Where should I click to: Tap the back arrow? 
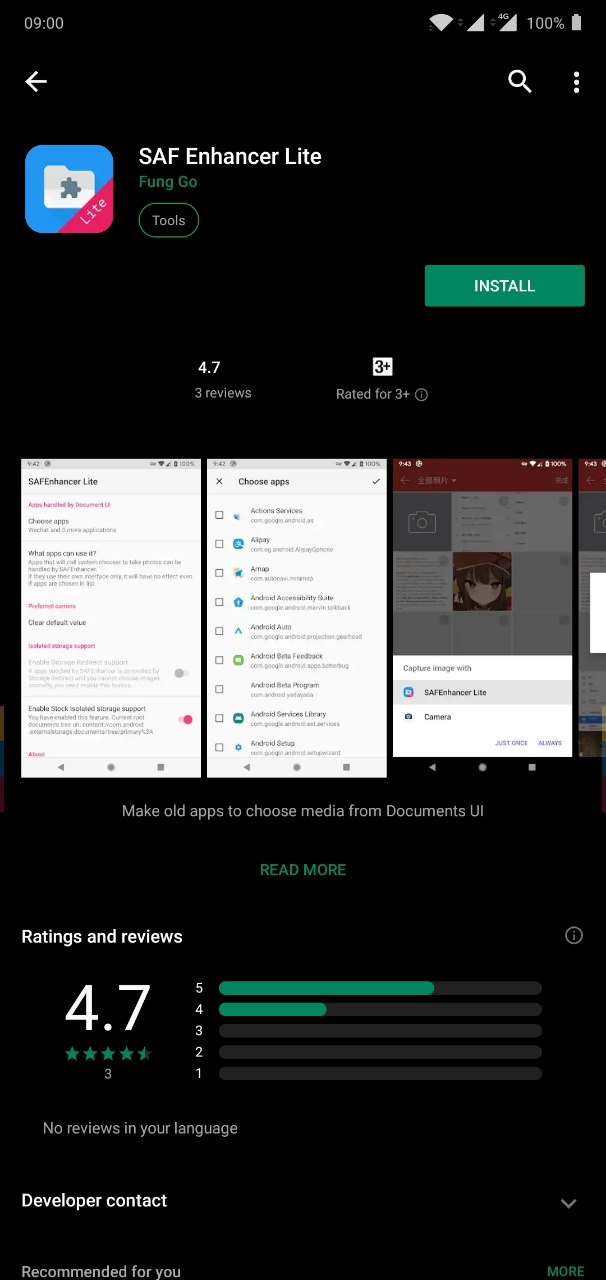pyautogui.click(x=36, y=82)
